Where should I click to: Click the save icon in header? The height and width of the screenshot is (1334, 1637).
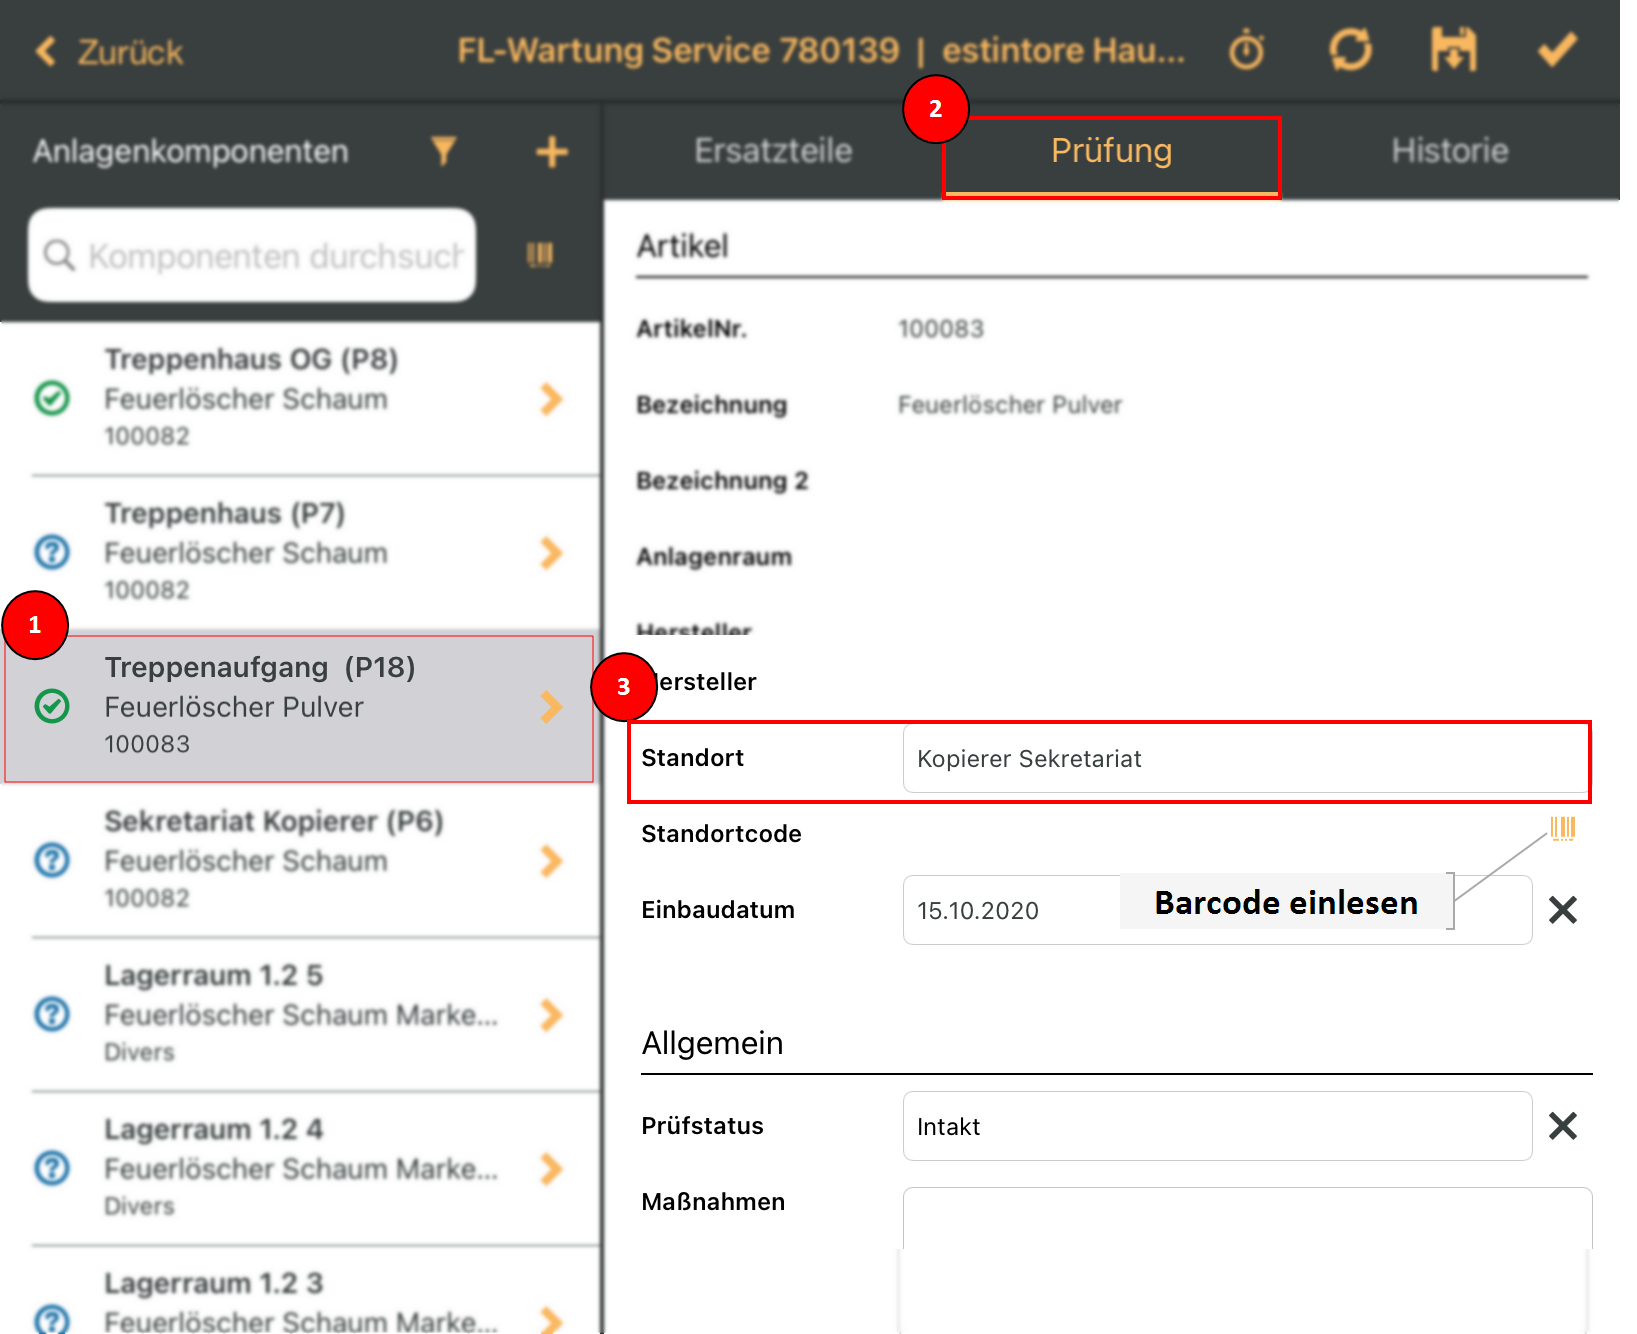(x=1453, y=50)
